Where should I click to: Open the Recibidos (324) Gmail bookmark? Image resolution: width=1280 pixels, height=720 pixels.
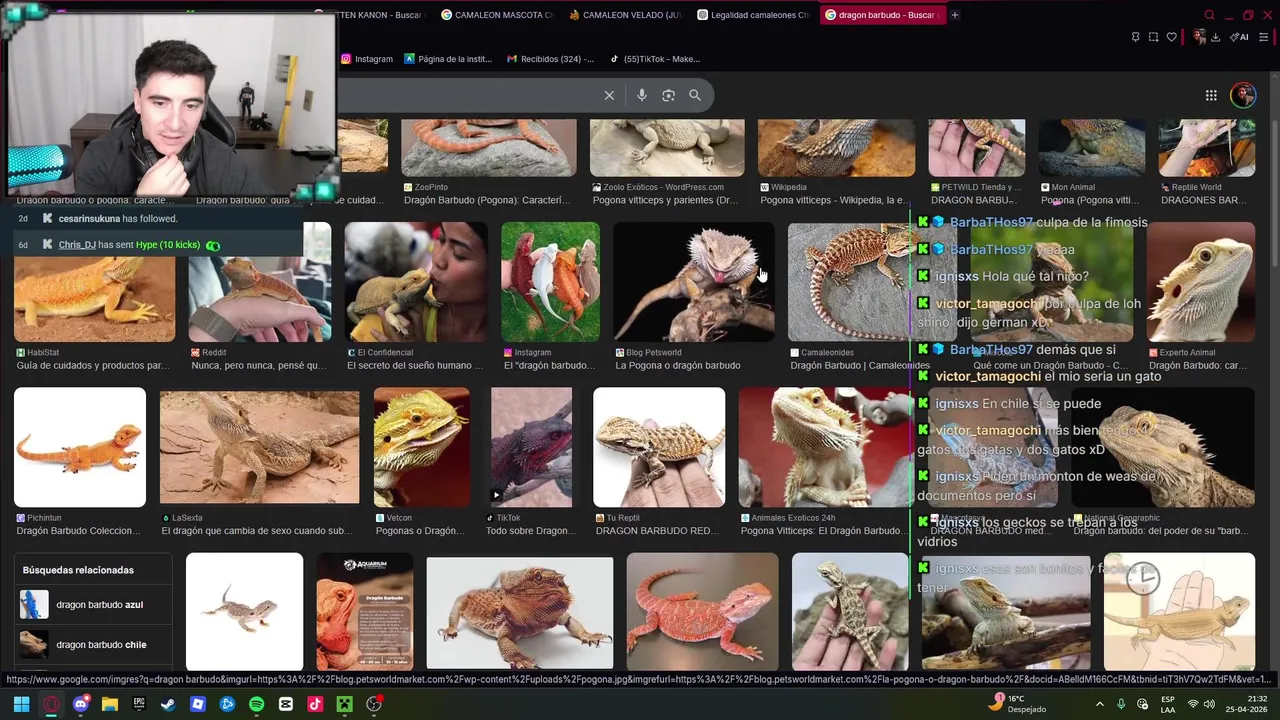coord(550,59)
